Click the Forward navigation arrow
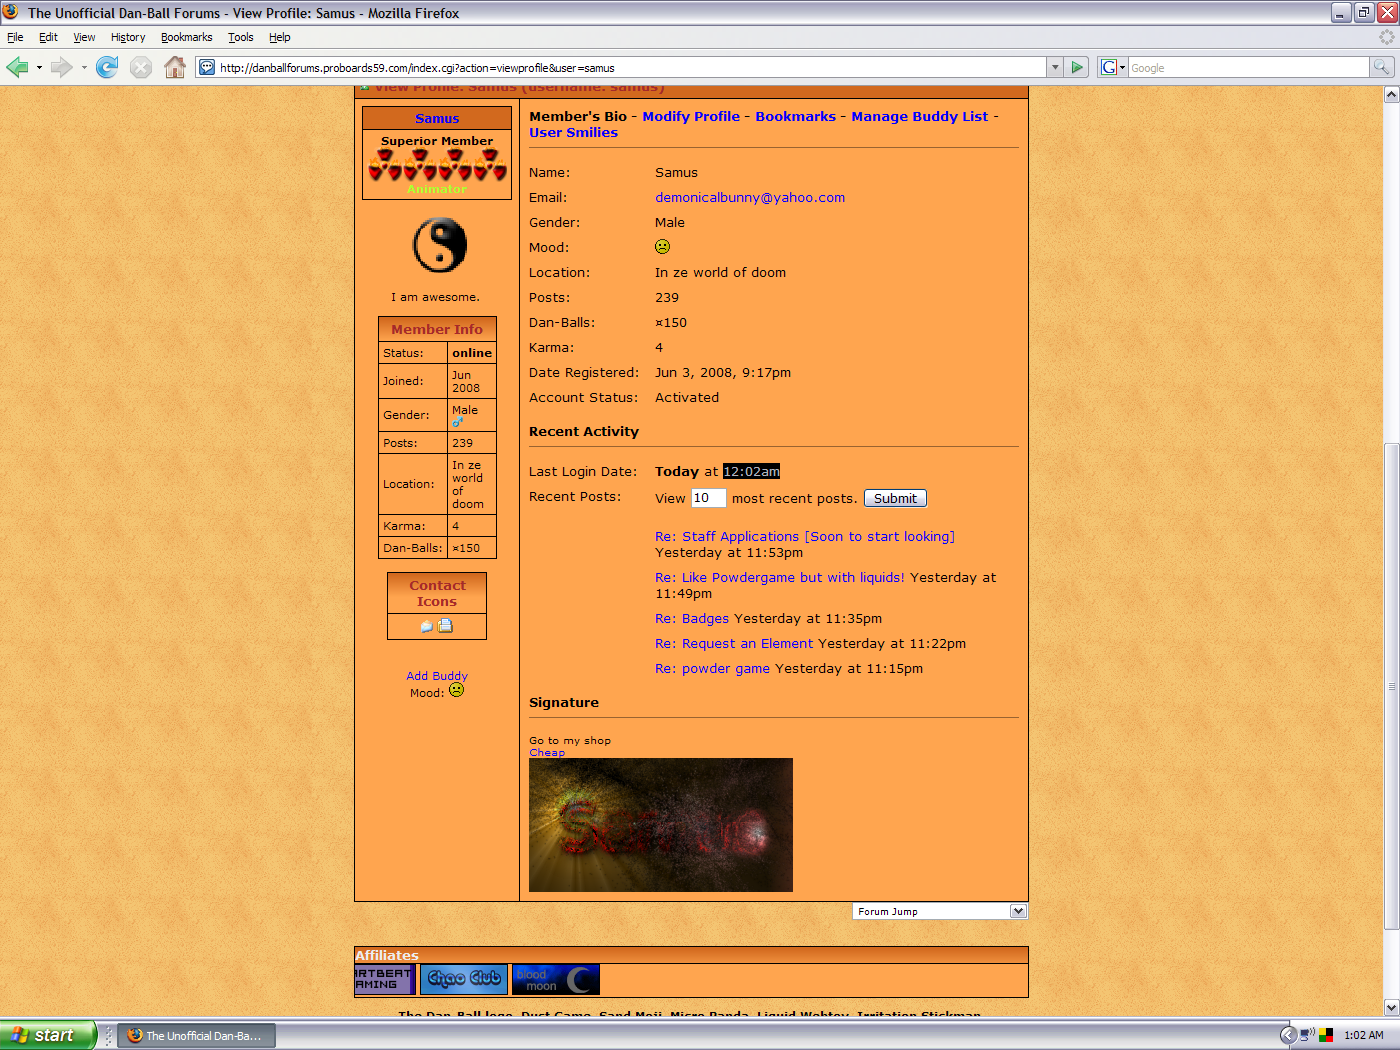 tap(62, 67)
